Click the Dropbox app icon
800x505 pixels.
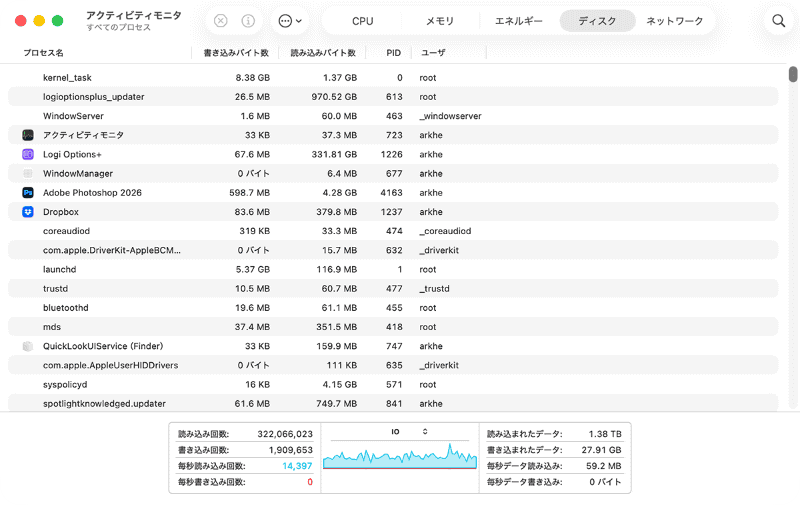(x=28, y=212)
